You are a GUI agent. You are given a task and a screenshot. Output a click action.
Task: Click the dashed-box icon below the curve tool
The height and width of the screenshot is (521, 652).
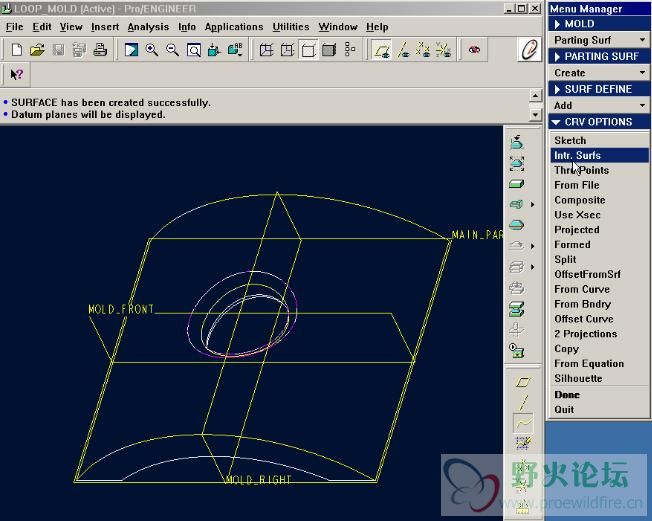pos(523,443)
